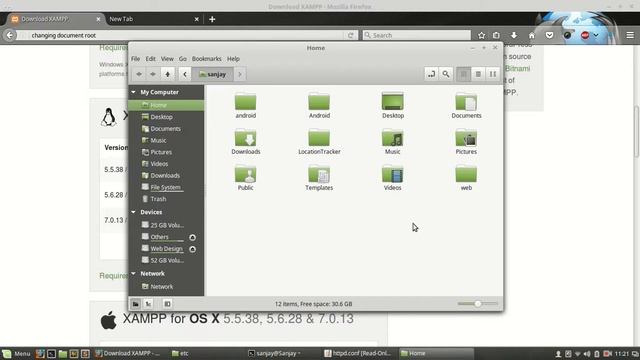This screenshot has height=360, width=640.
Task: Open the Music folder icon in main pane
Action: [393, 141]
